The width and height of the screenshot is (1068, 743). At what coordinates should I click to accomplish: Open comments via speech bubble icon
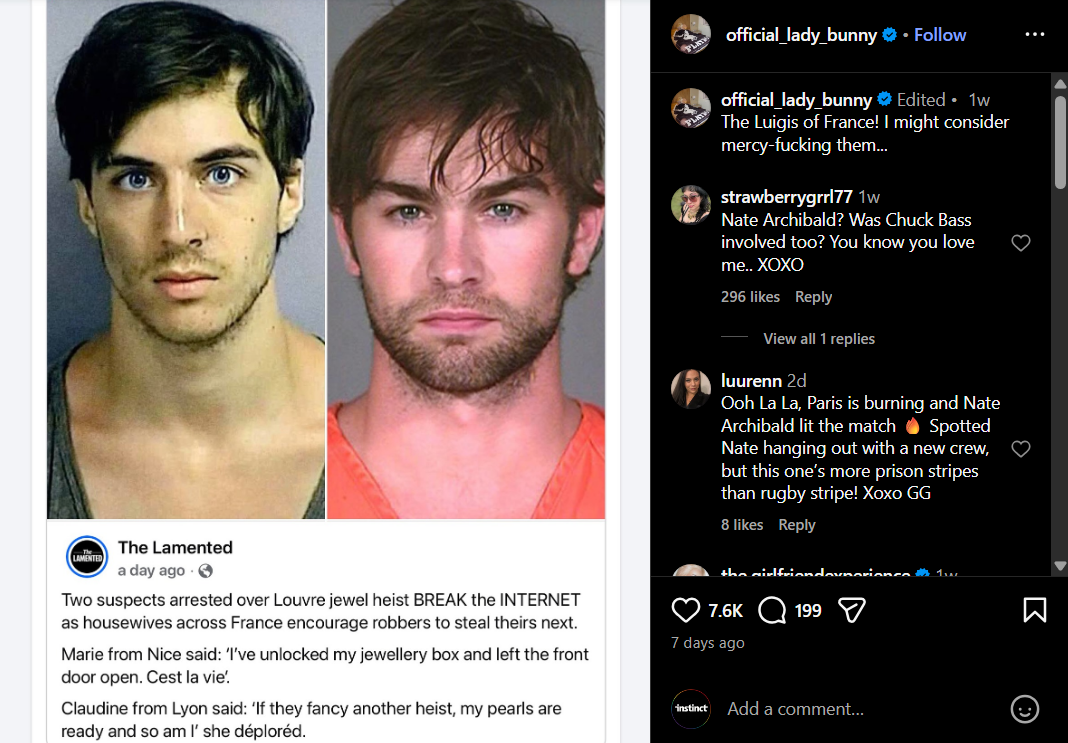tap(772, 610)
